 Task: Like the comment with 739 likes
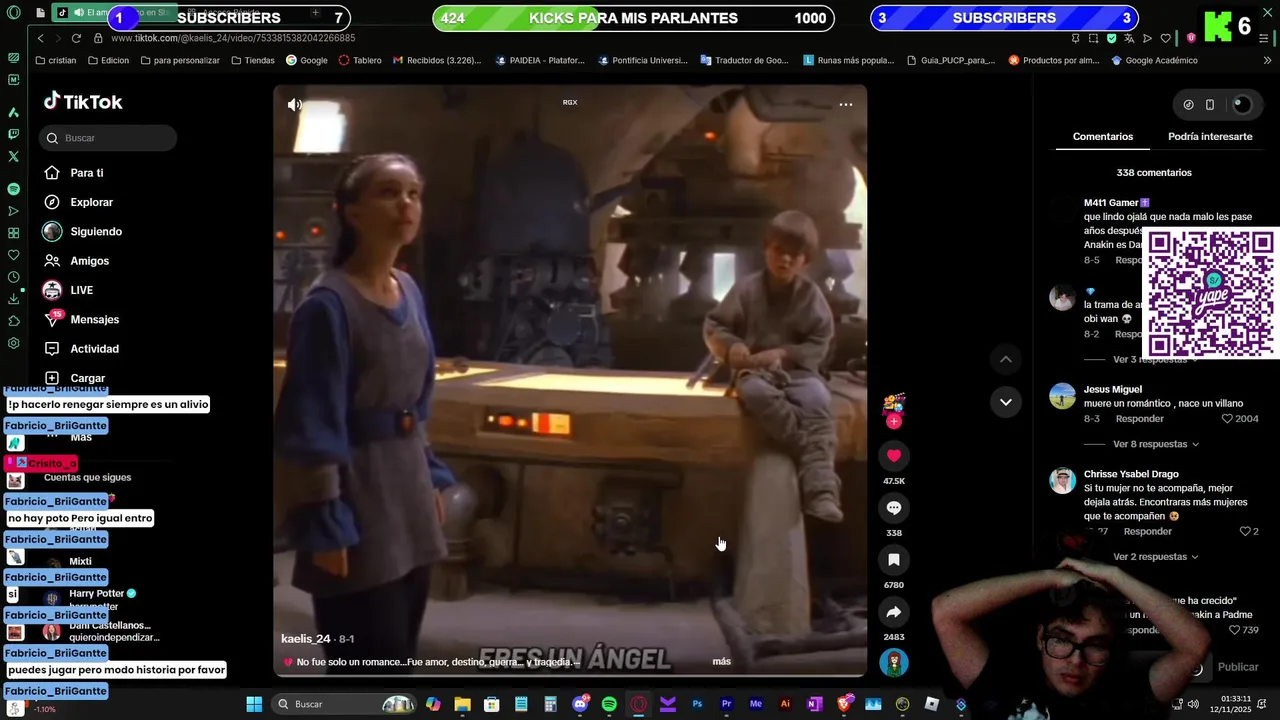1234,630
